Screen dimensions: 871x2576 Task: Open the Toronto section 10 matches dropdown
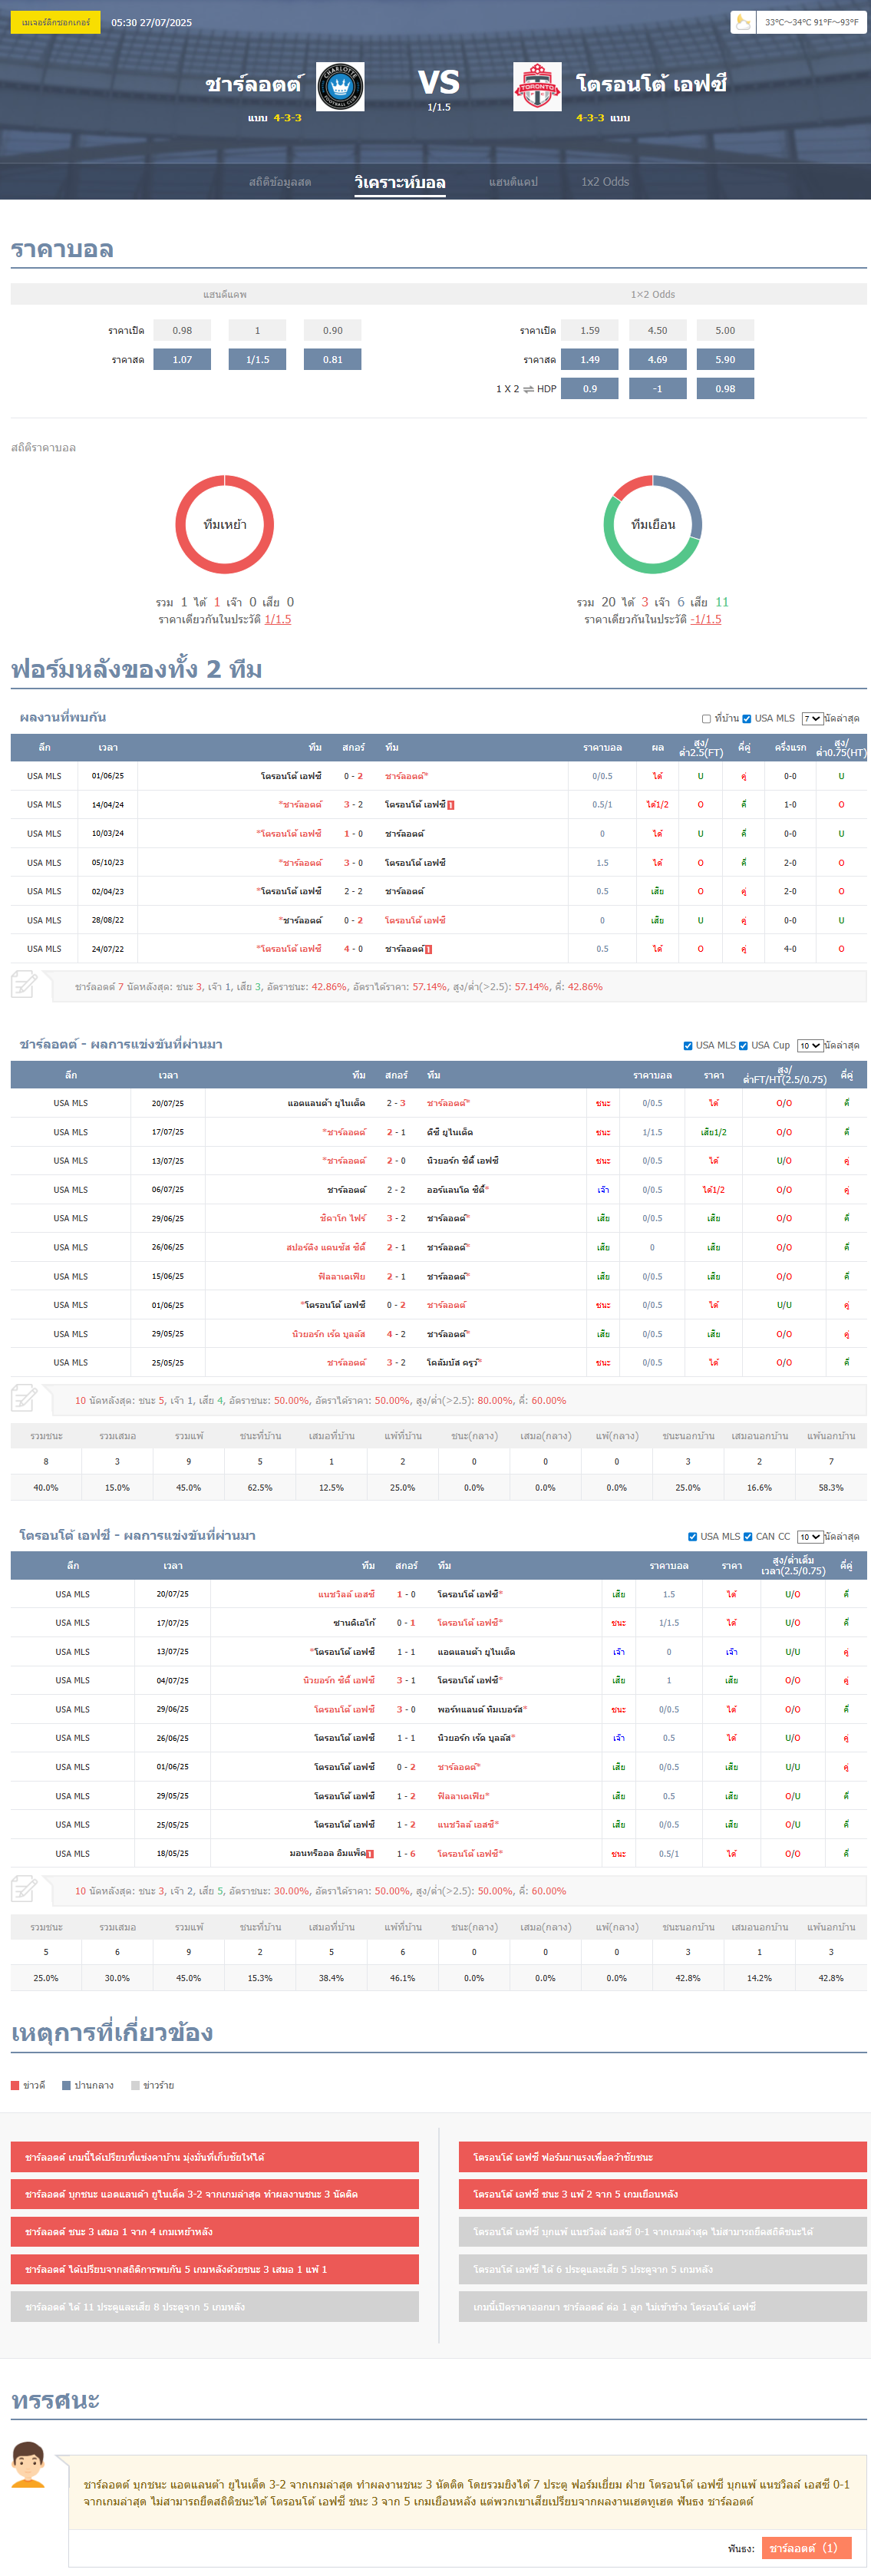[x=810, y=1537]
